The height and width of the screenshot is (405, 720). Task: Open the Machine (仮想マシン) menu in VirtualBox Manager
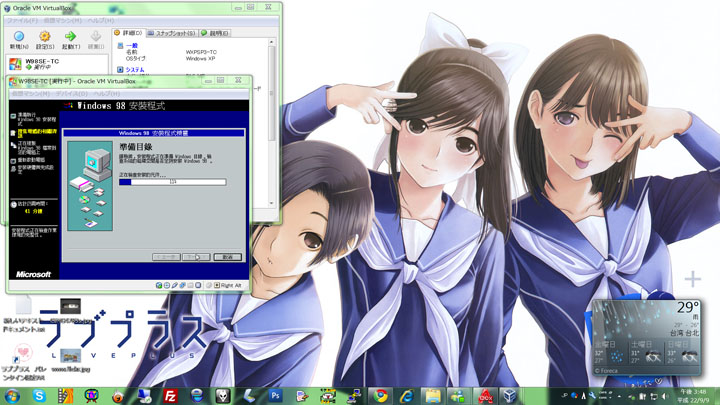tap(62, 21)
